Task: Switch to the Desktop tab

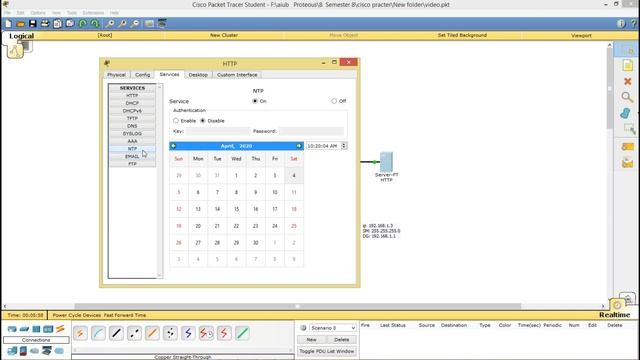Action: point(198,75)
